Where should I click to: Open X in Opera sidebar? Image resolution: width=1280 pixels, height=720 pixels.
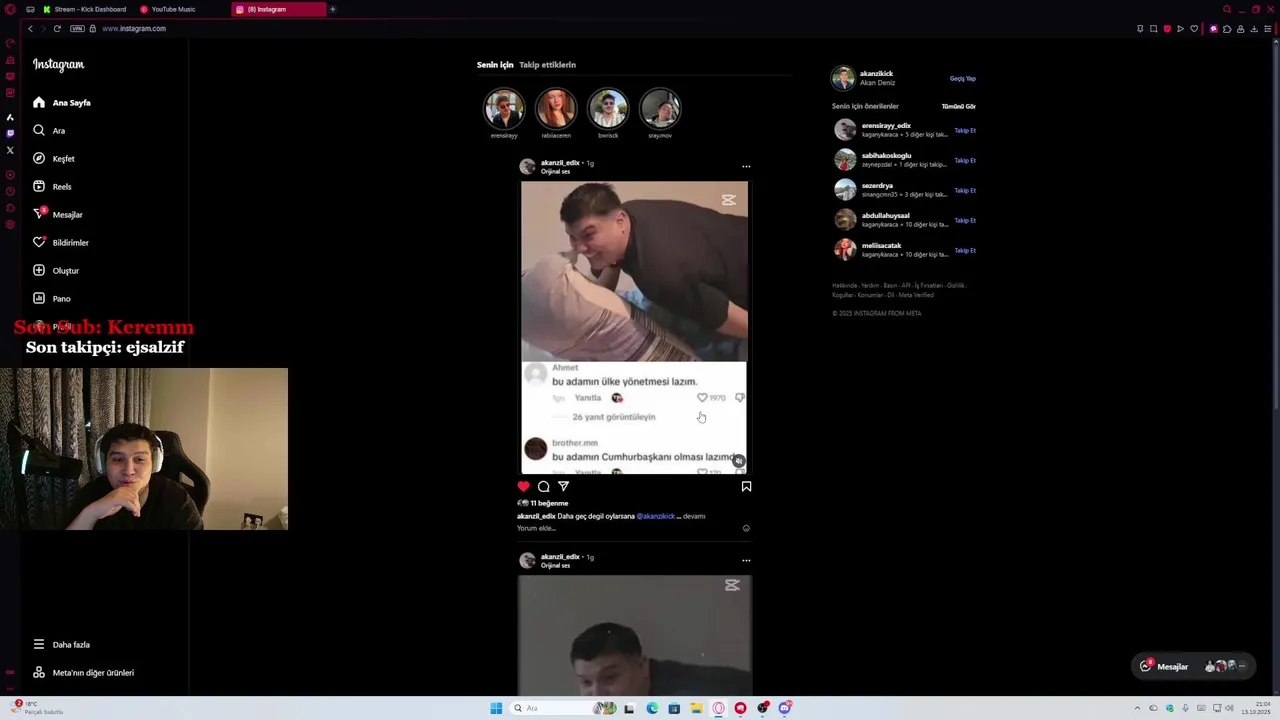[10, 150]
